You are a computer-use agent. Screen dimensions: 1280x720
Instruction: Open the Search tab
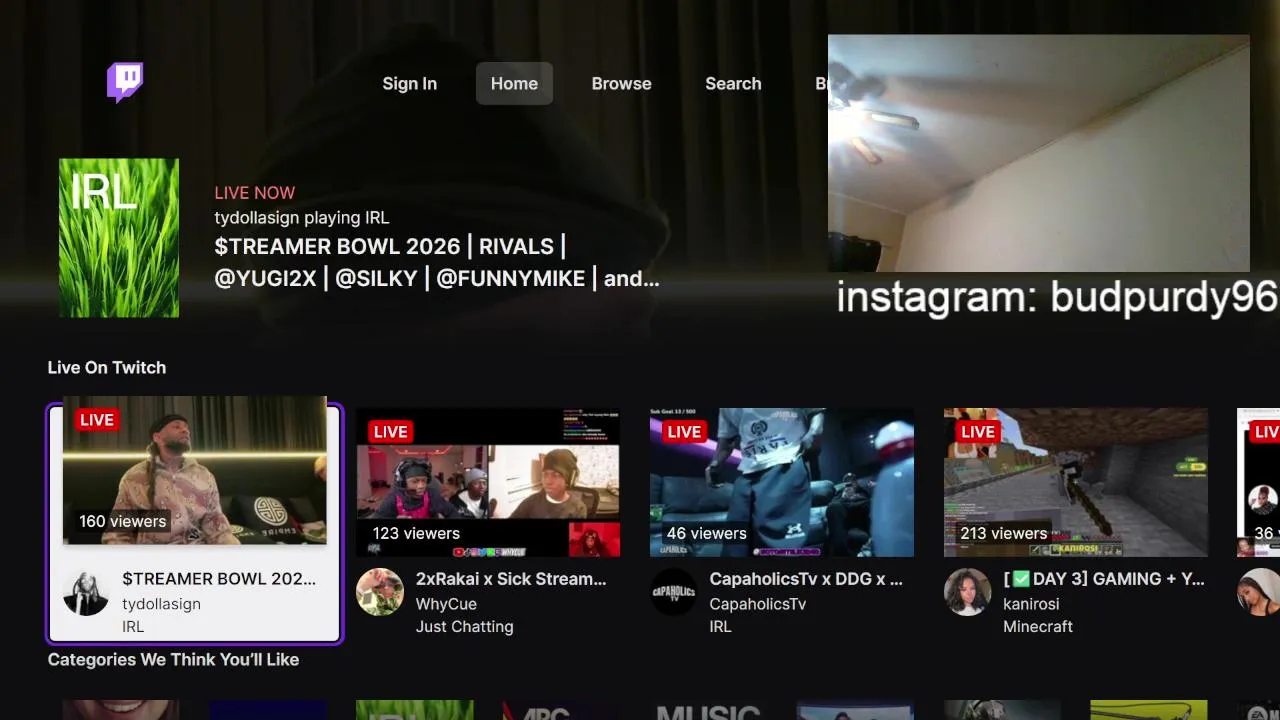tap(733, 84)
